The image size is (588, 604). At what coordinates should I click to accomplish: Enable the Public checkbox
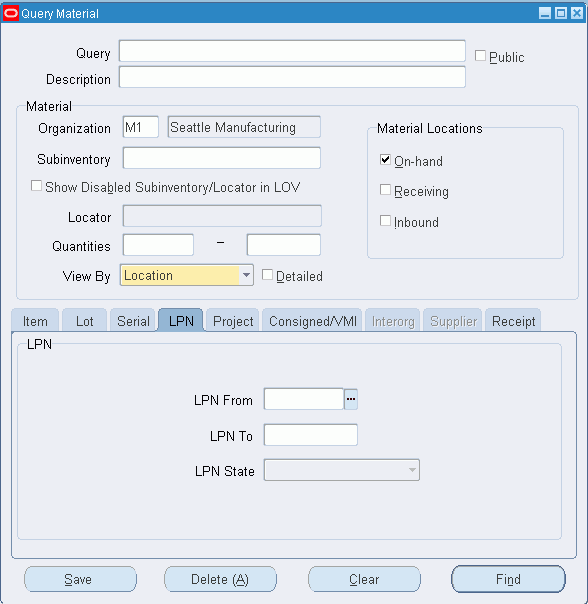pyautogui.click(x=480, y=55)
